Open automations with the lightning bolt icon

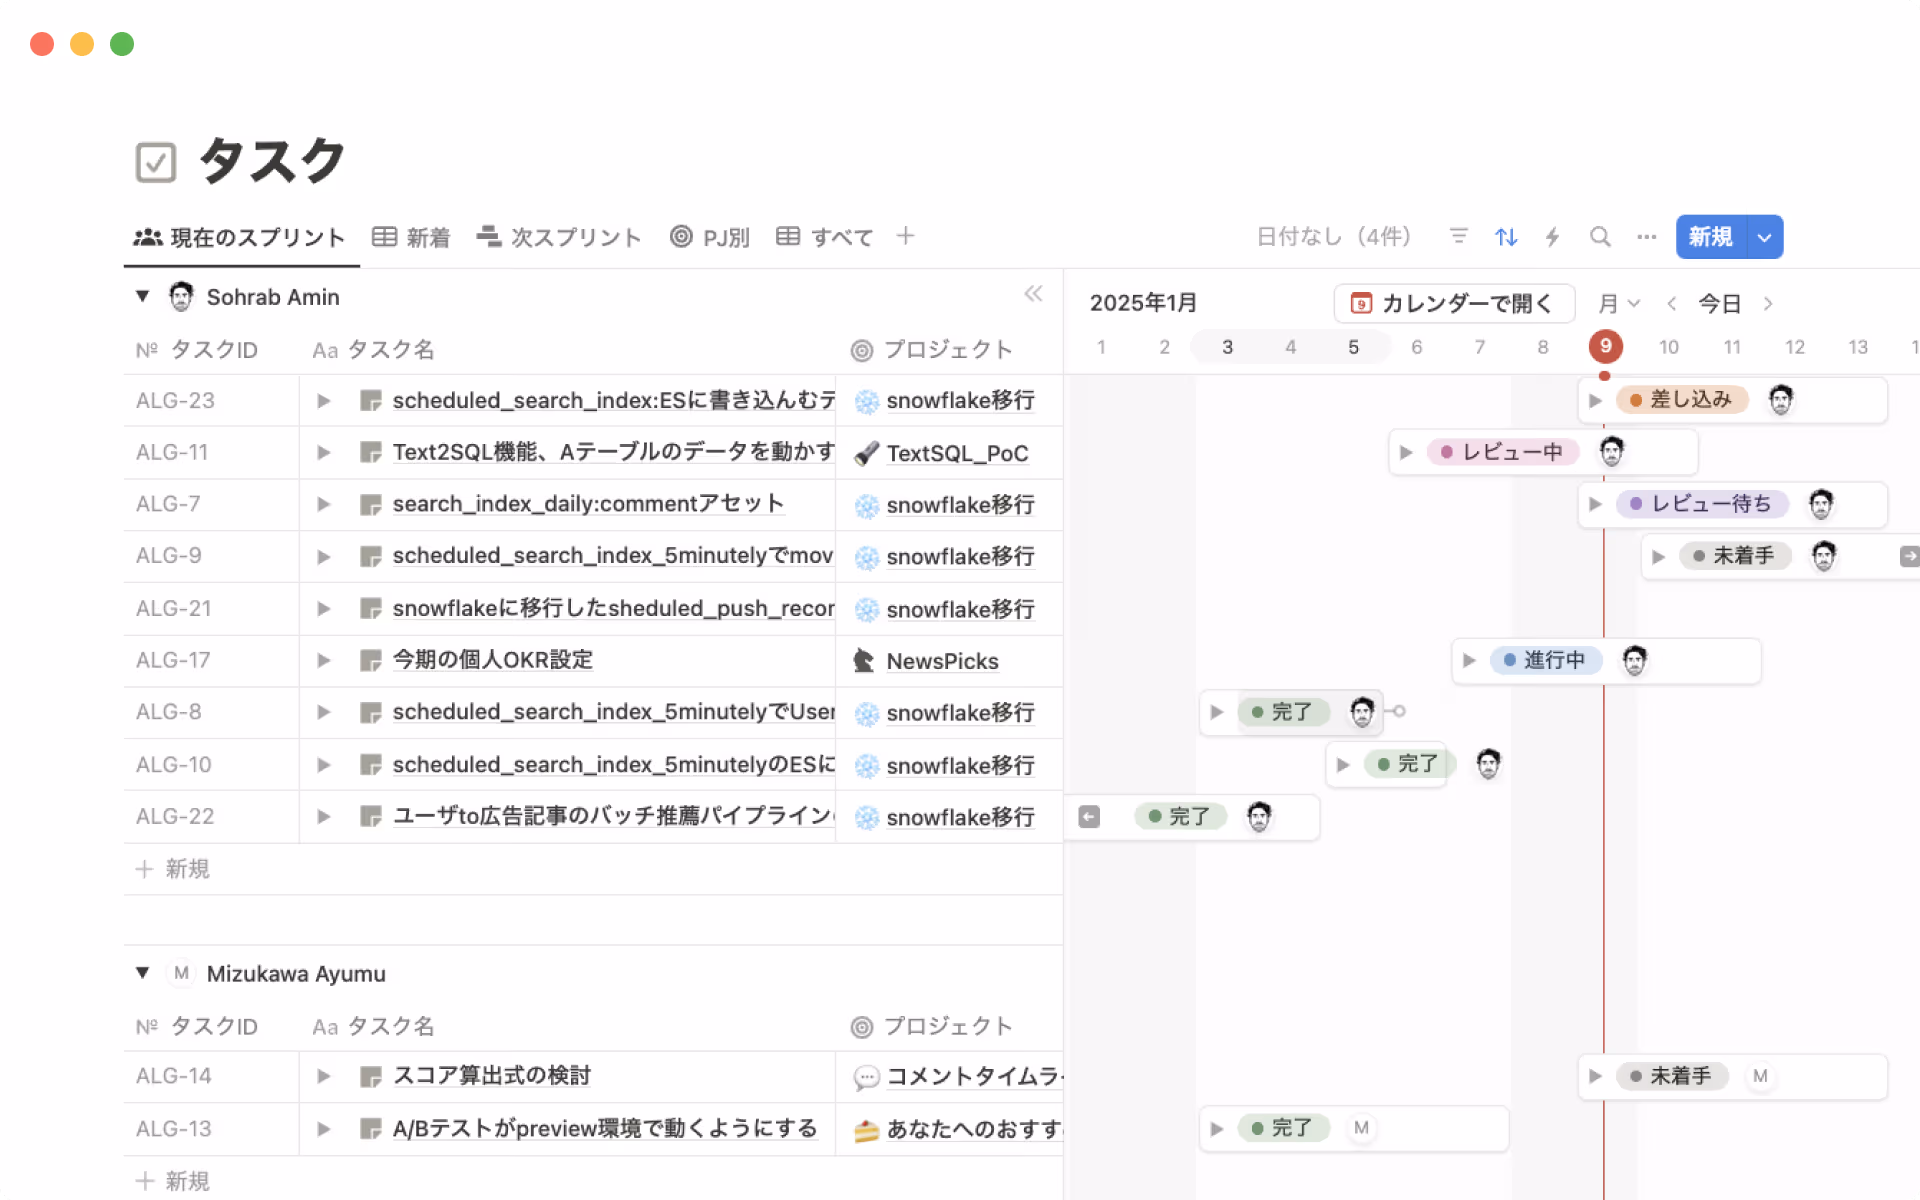click(1553, 236)
